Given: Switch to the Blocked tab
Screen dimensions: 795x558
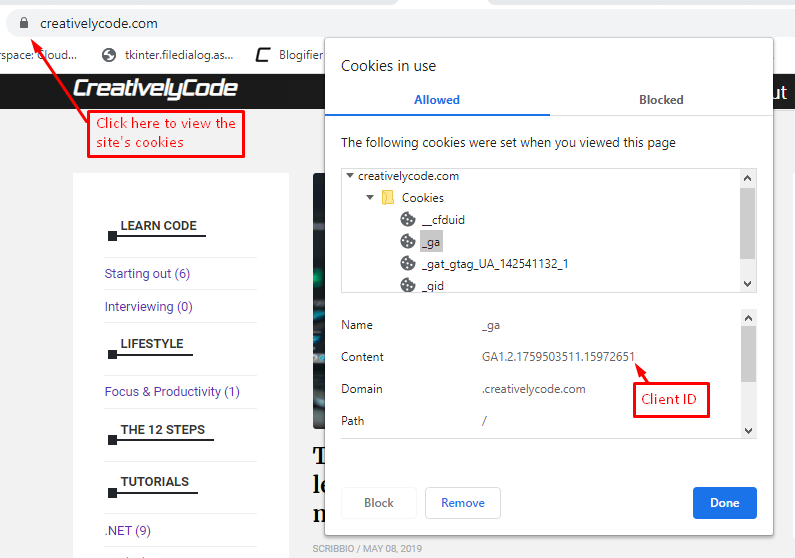Looking at the screenshot, I should (x=661, y=100).
